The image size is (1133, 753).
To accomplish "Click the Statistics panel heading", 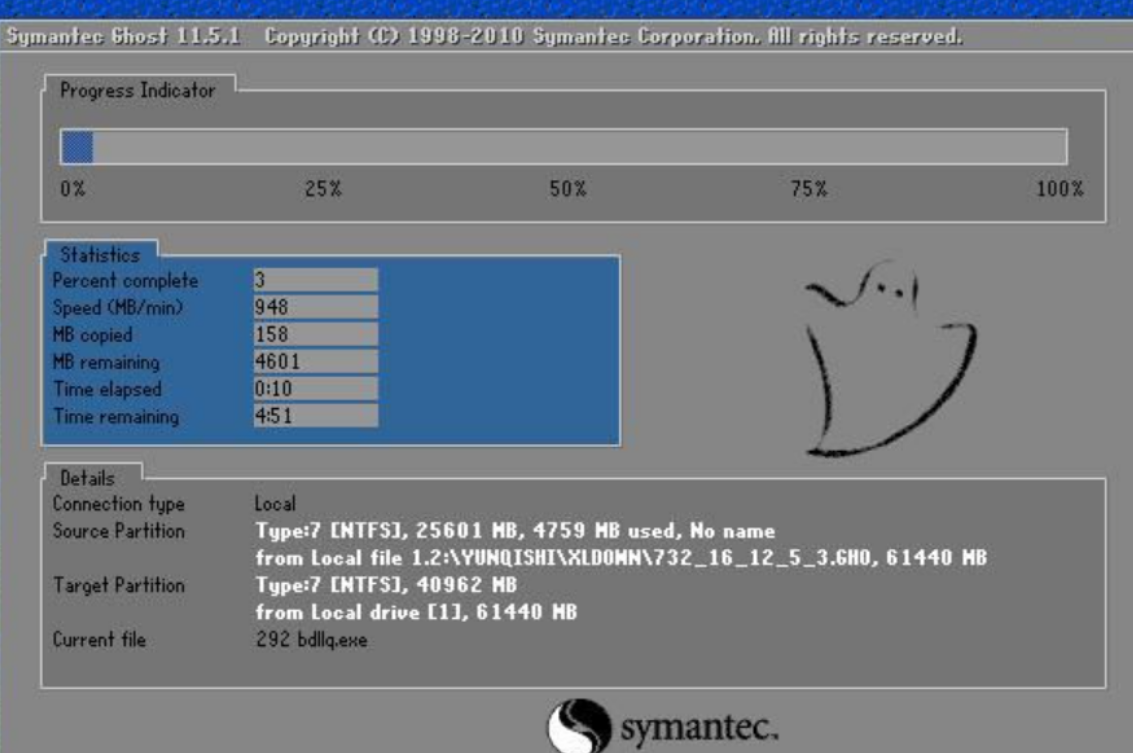I will tap(100, 254).
